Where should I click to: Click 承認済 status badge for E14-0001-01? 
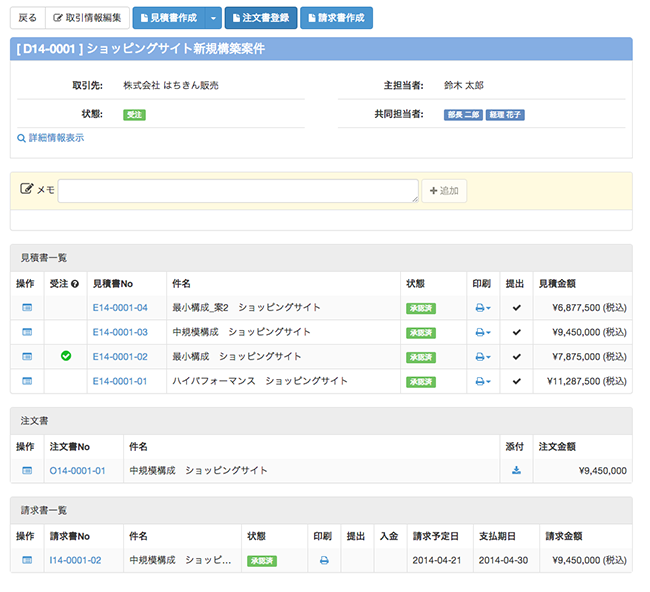pyautogui.click(x=421, y=382)
